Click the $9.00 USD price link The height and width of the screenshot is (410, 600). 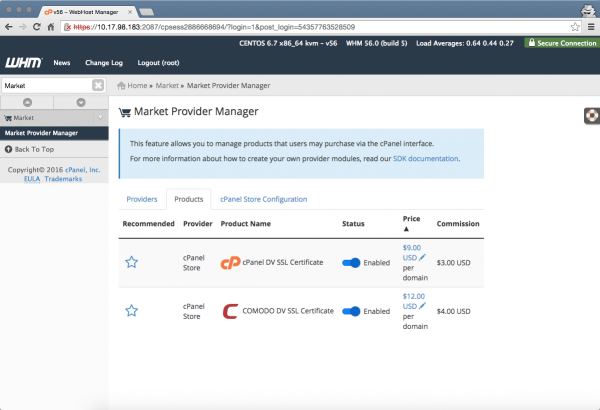(x=411, y=252)
